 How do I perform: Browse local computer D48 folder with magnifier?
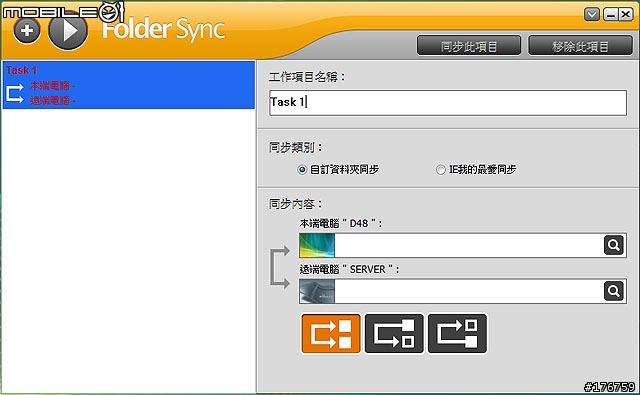tap(613, 245)
